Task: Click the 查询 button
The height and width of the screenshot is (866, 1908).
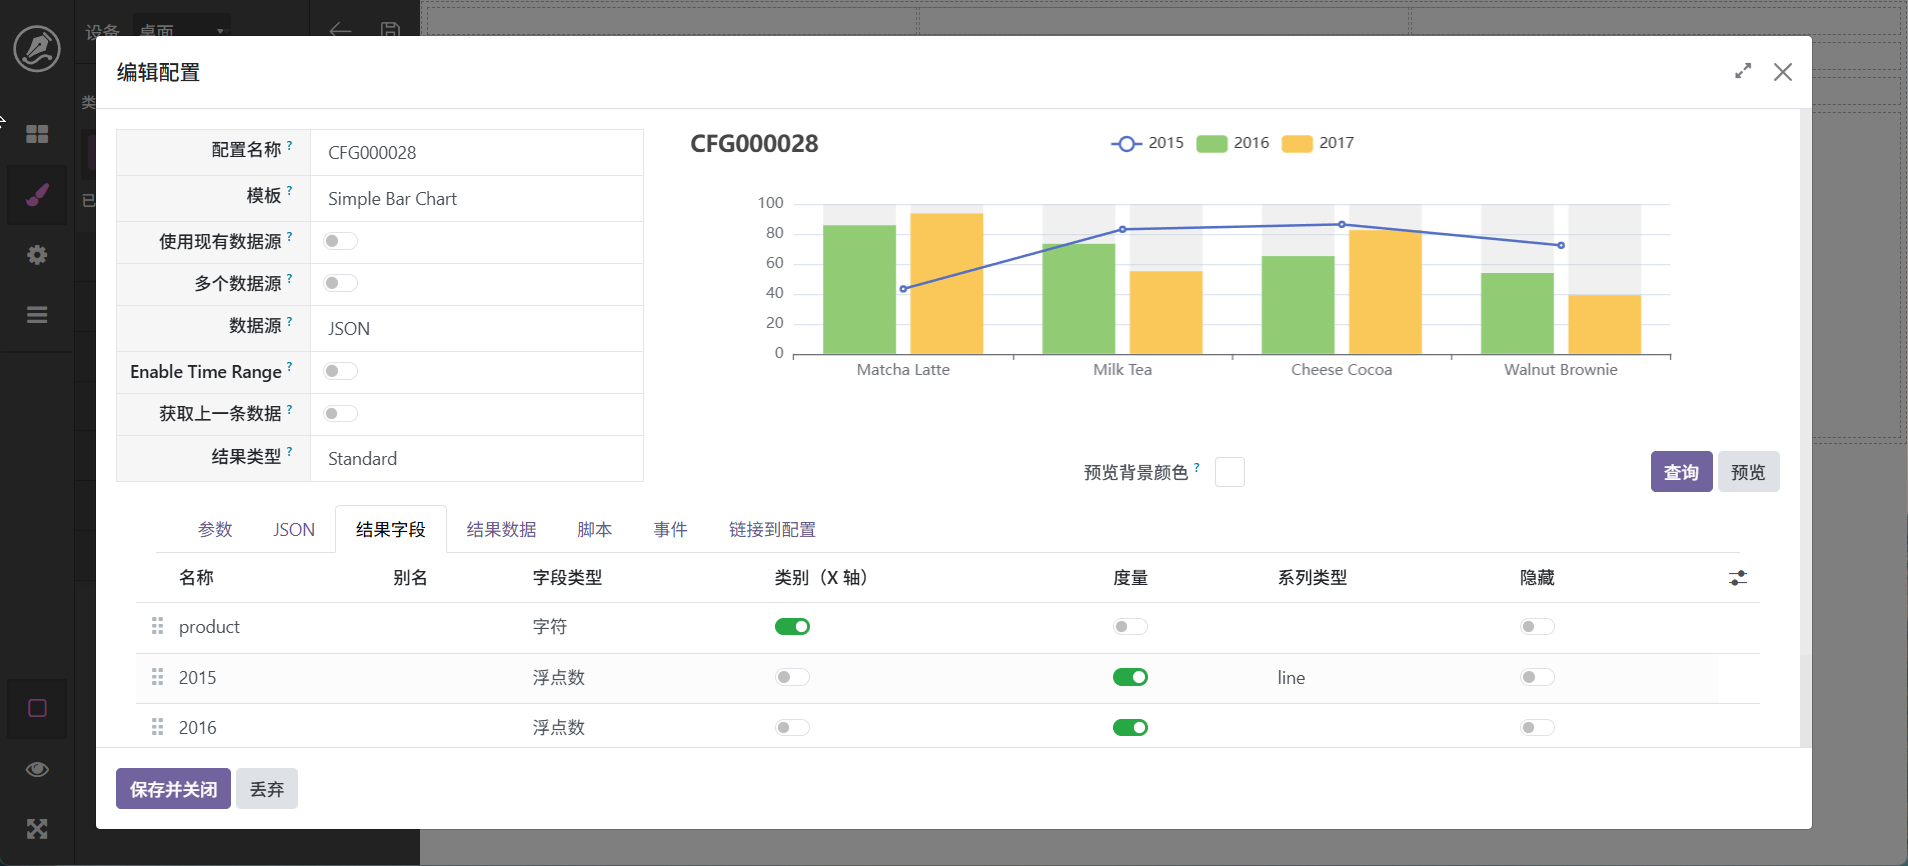Action: pos(1680,472)
